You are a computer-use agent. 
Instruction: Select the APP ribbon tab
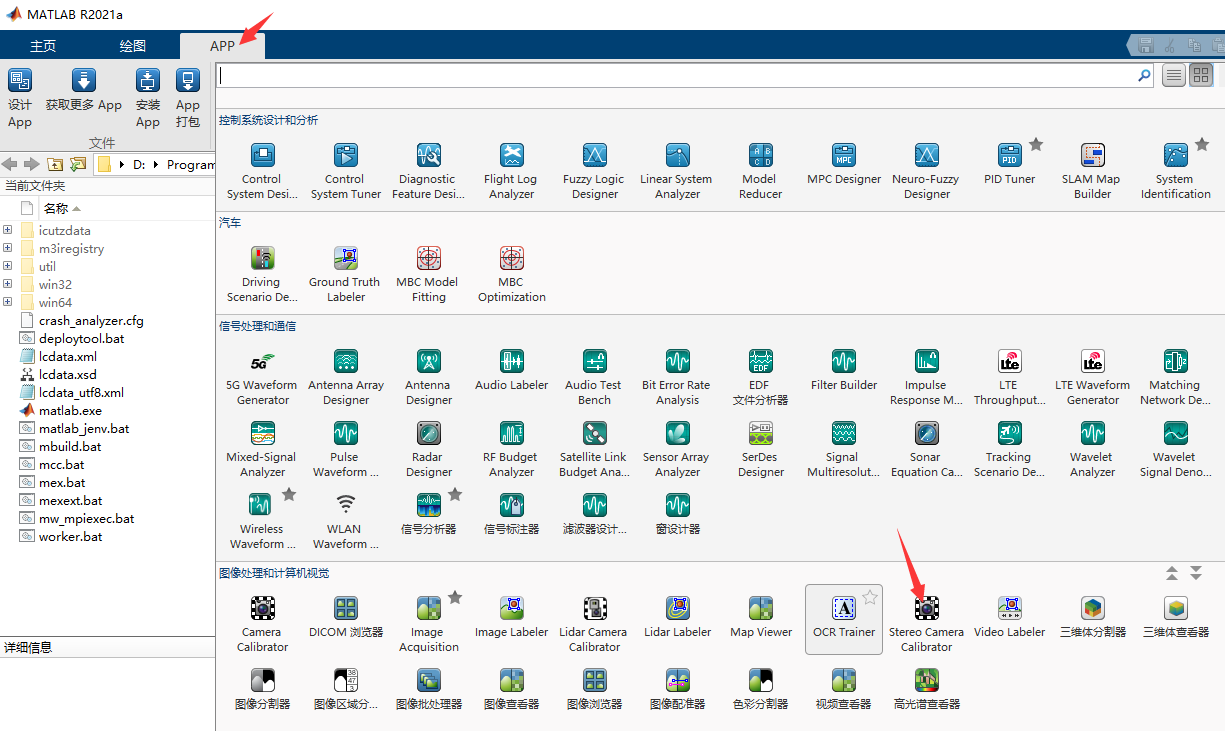coord(222,46)
